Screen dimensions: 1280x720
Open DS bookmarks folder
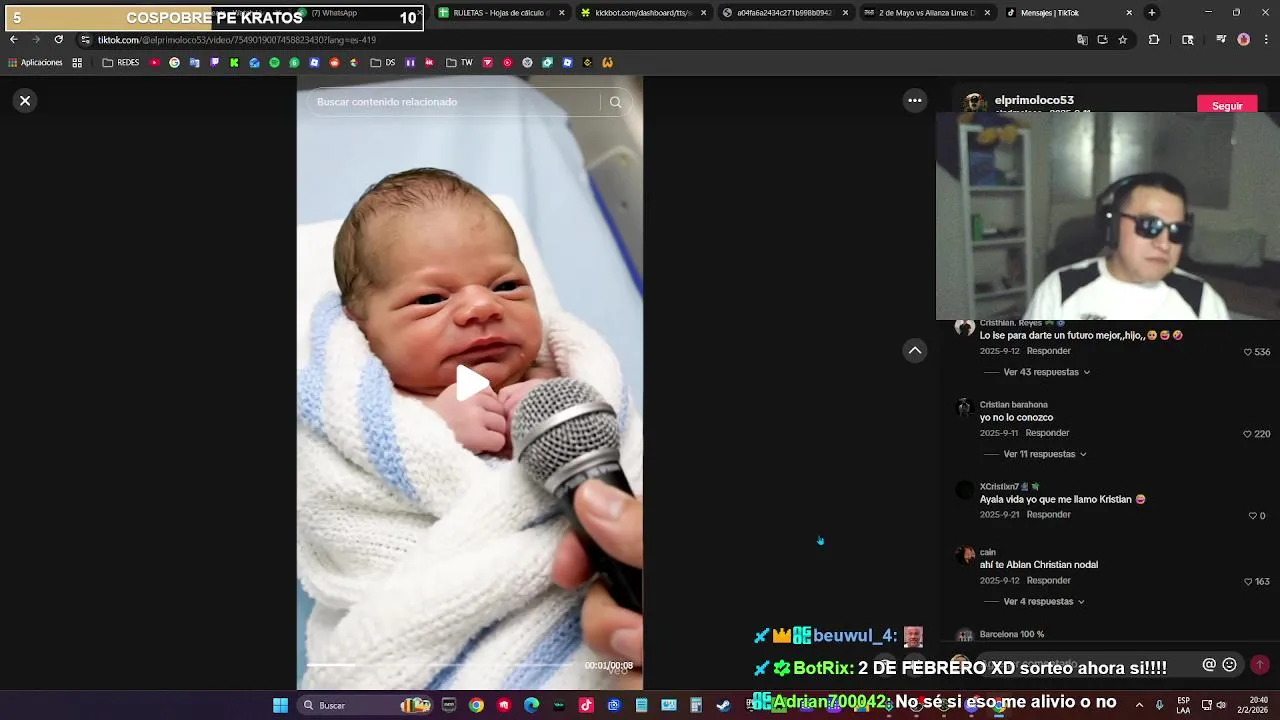(x=383, y=62)
